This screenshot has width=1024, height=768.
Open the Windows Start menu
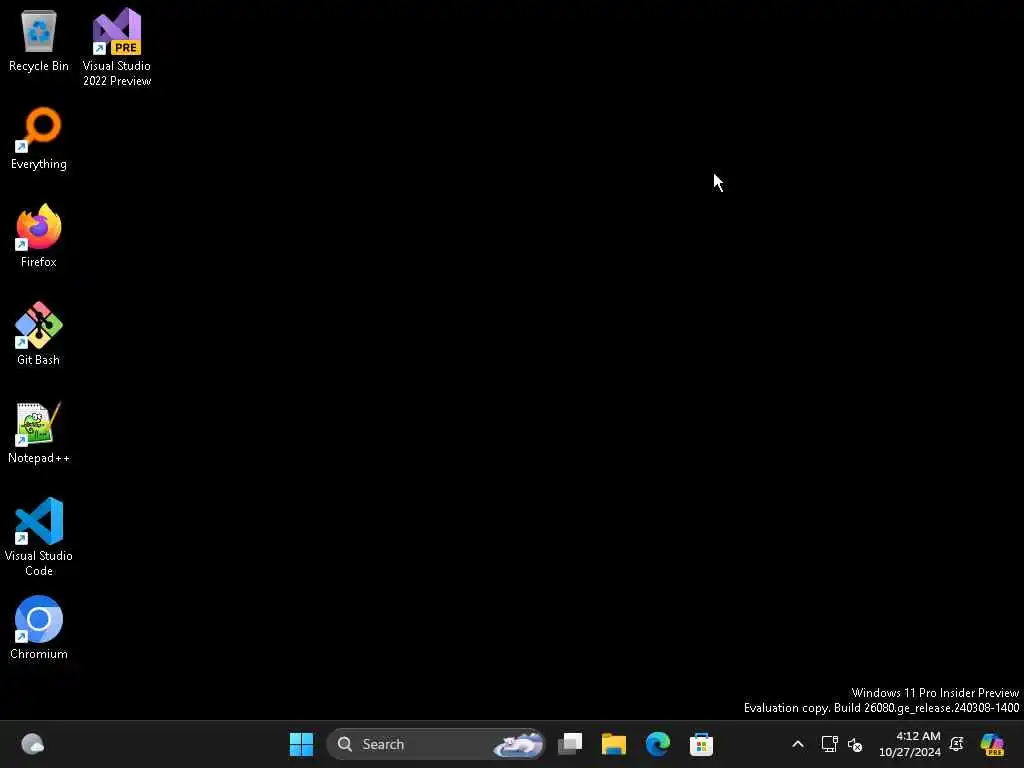tap(301, 744)
